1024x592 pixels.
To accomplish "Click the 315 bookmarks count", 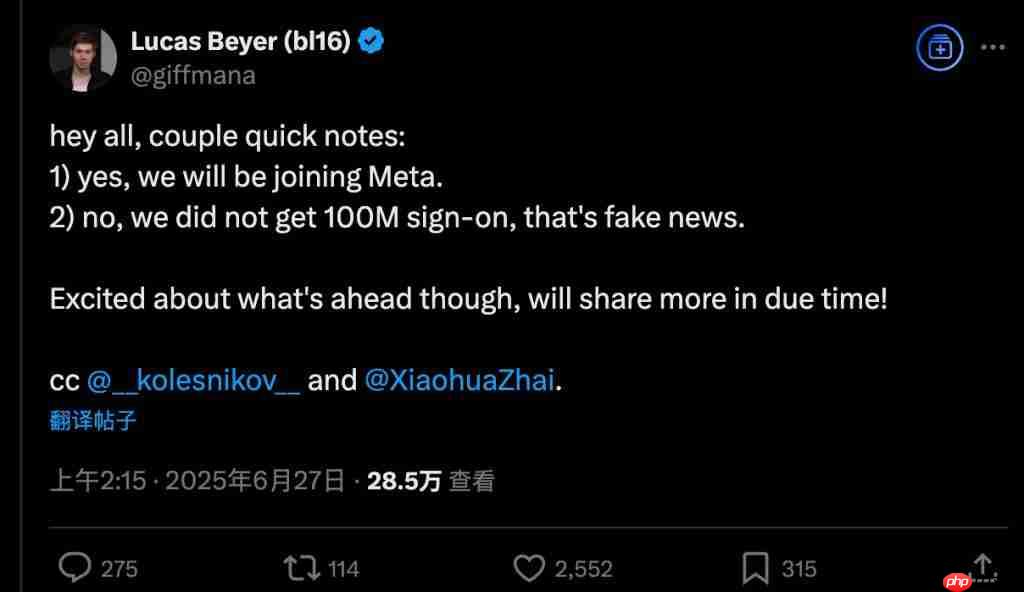I will coord(799,569).
